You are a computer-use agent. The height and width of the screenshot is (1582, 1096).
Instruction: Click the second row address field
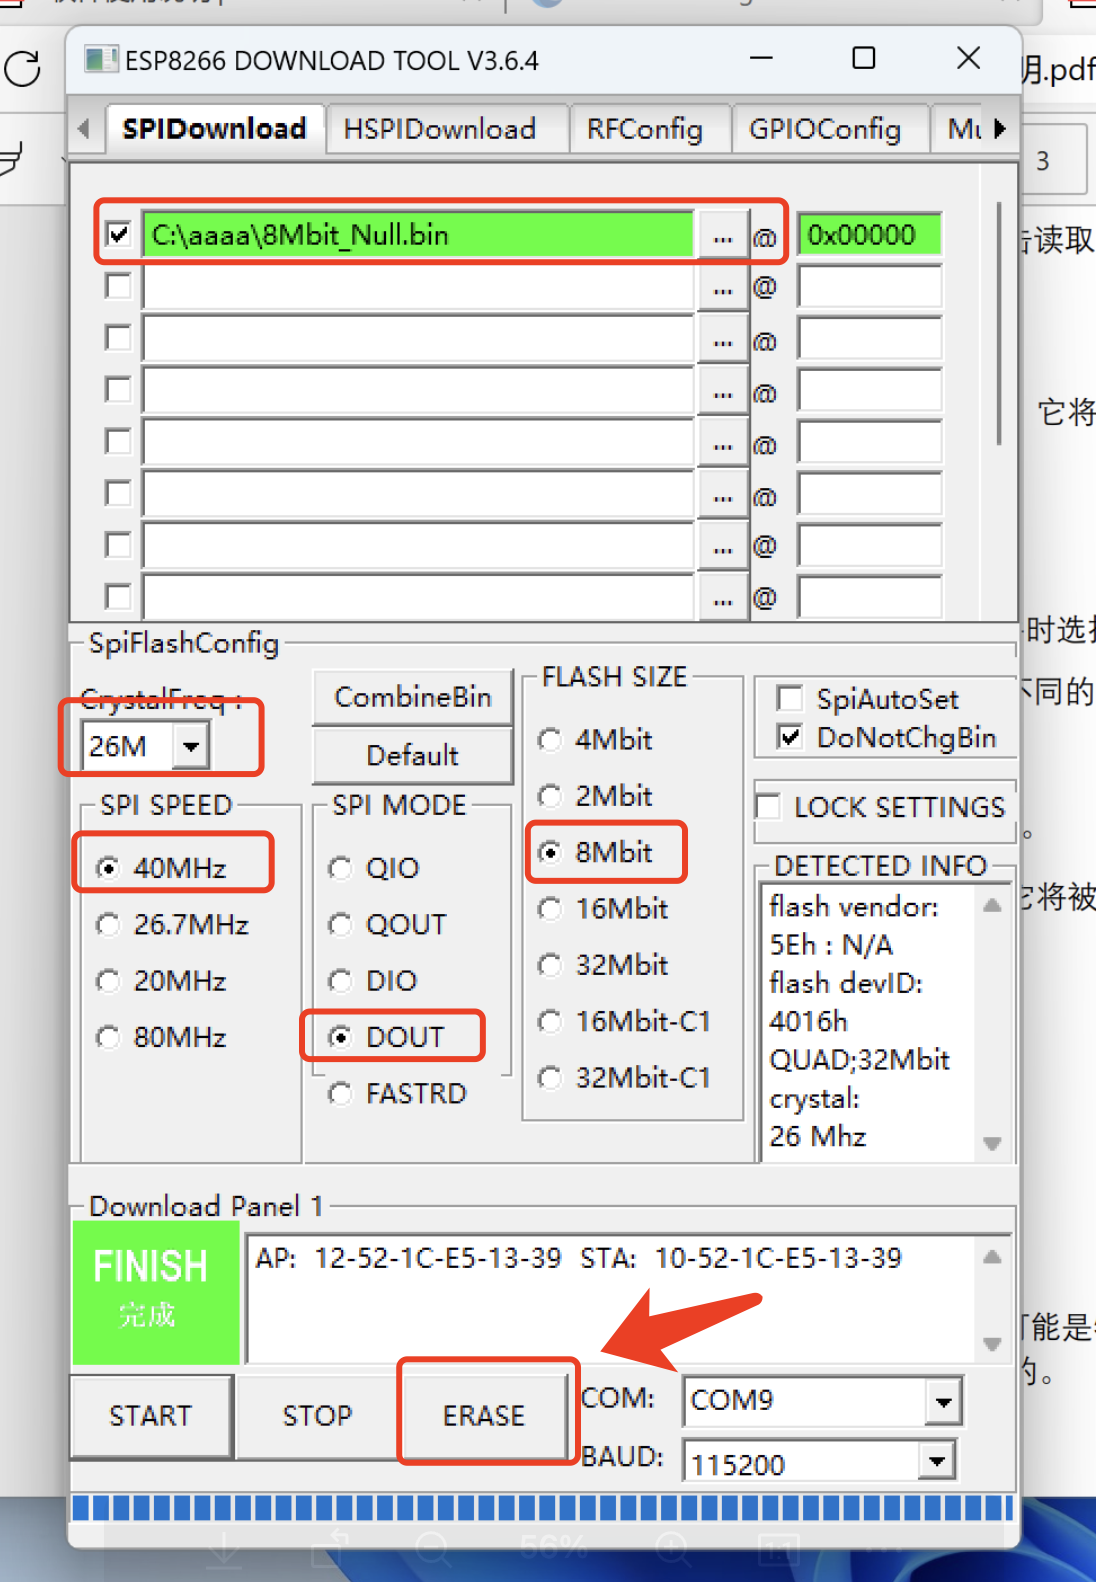click(x=869, y=288)
